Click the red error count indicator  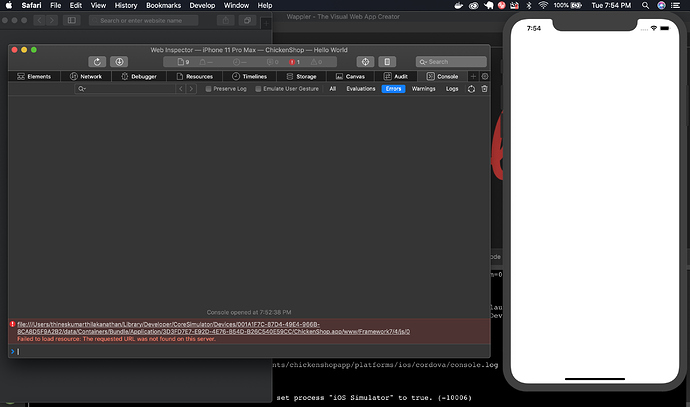click(295, 62)
